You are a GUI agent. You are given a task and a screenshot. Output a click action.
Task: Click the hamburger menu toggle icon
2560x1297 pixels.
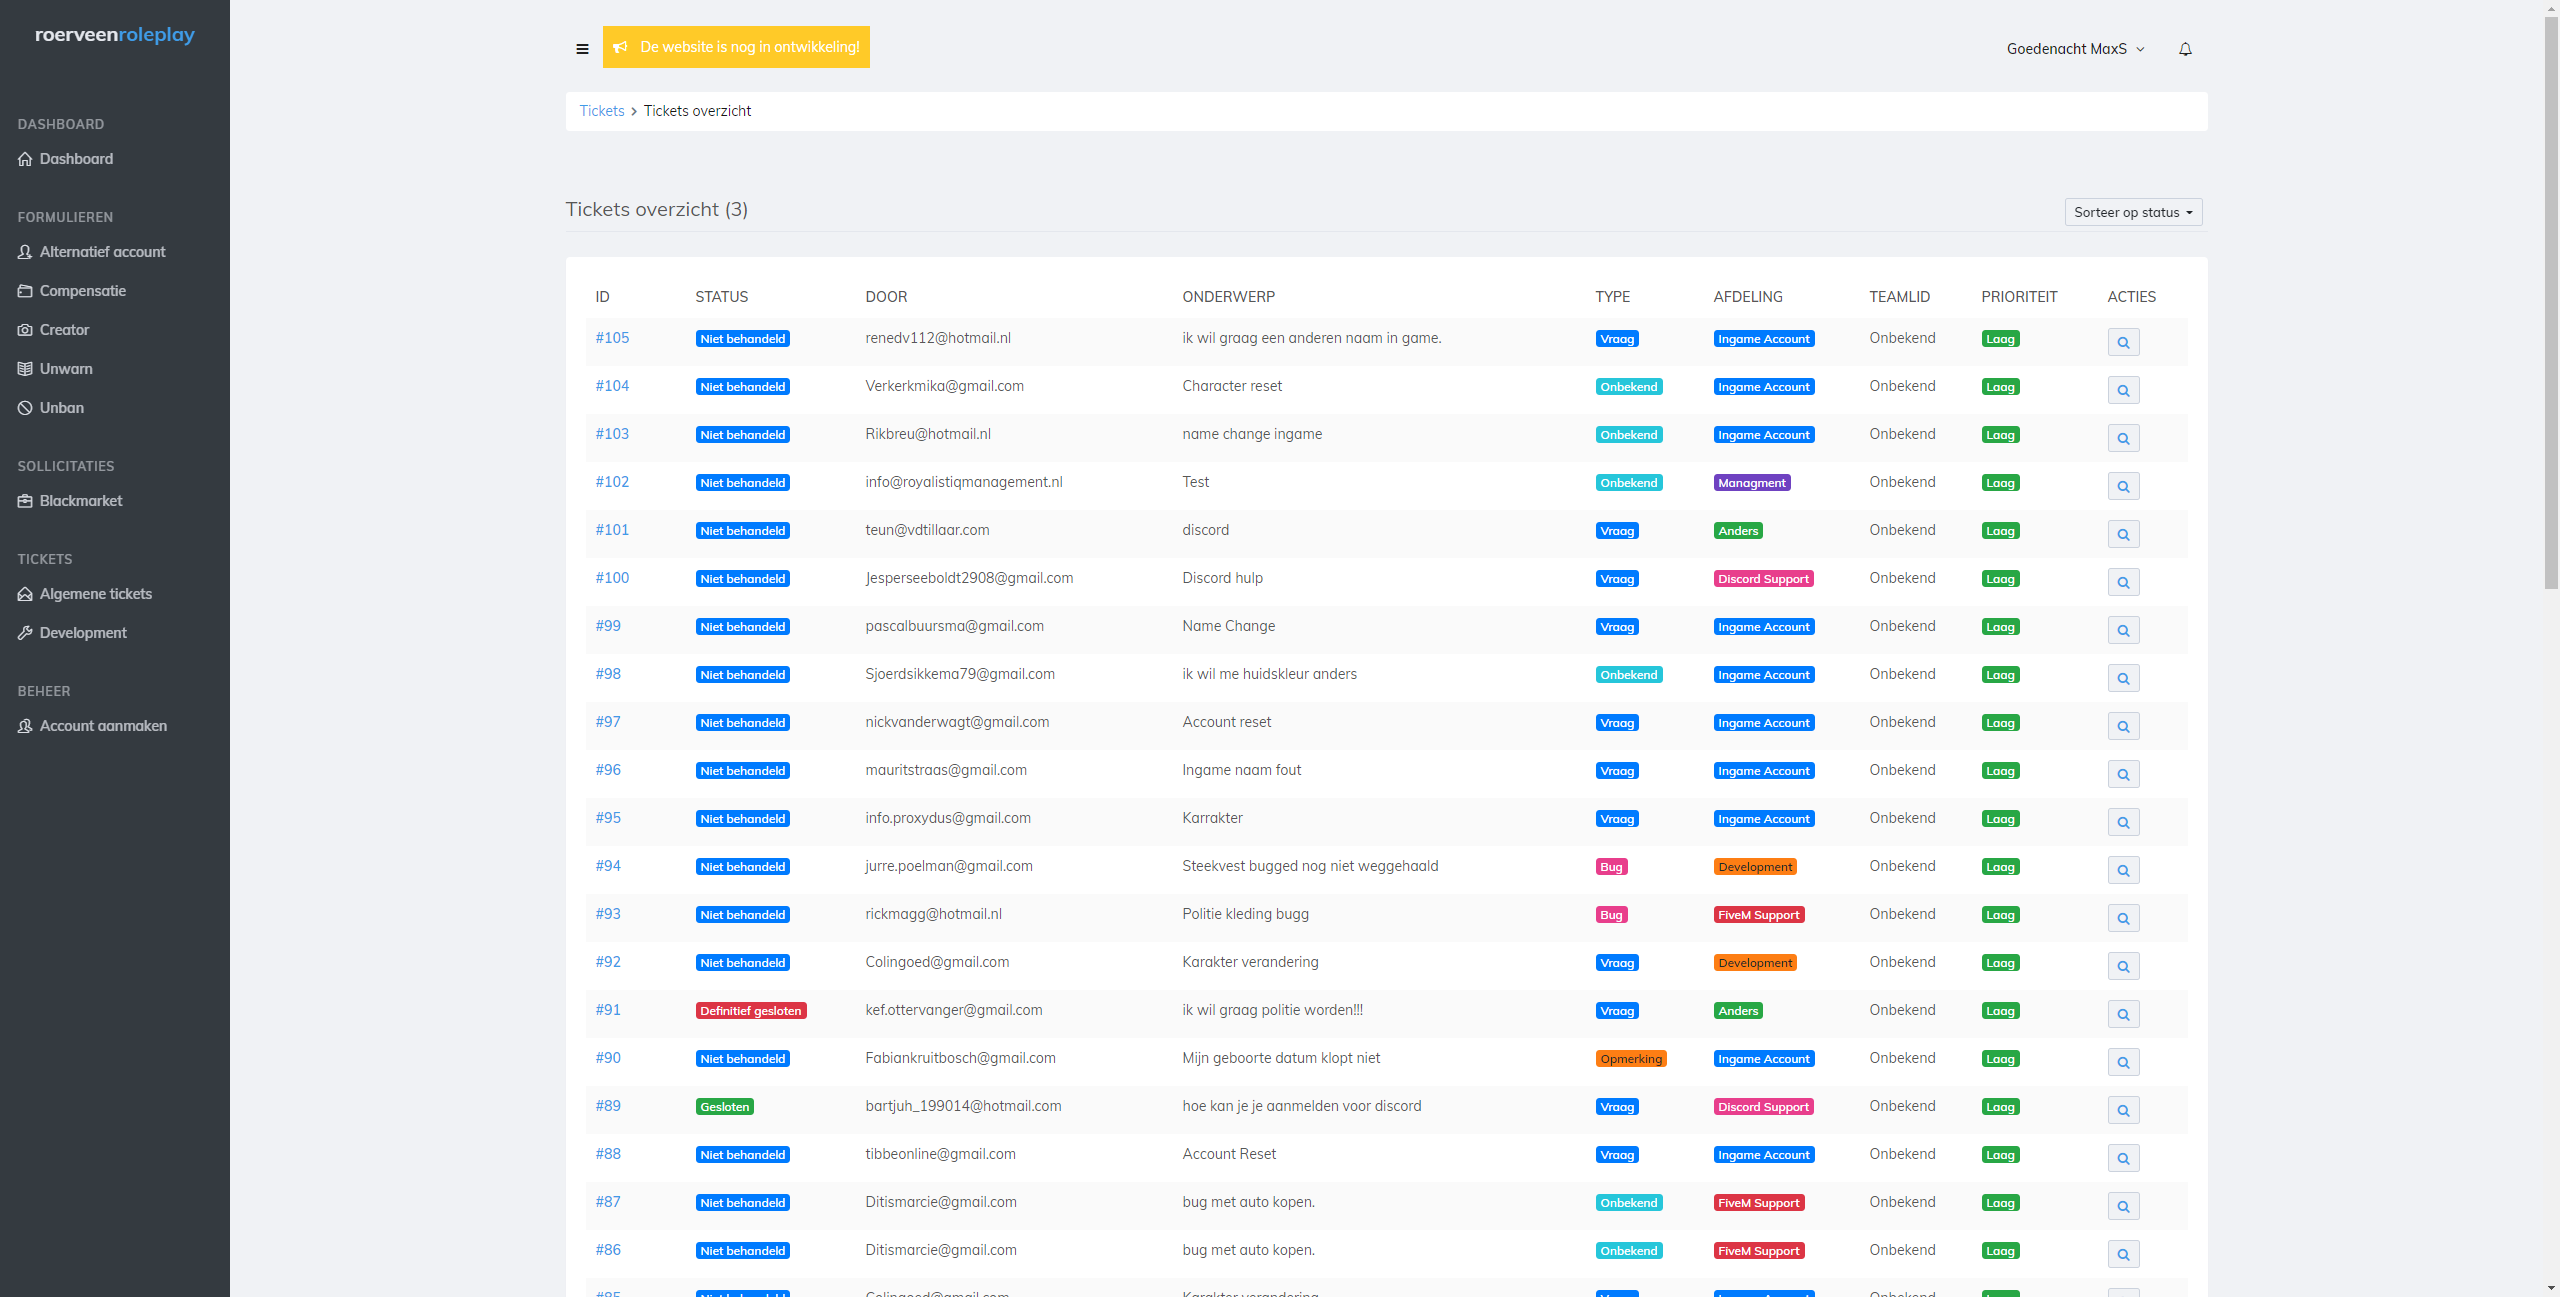[x=582, y=48]
